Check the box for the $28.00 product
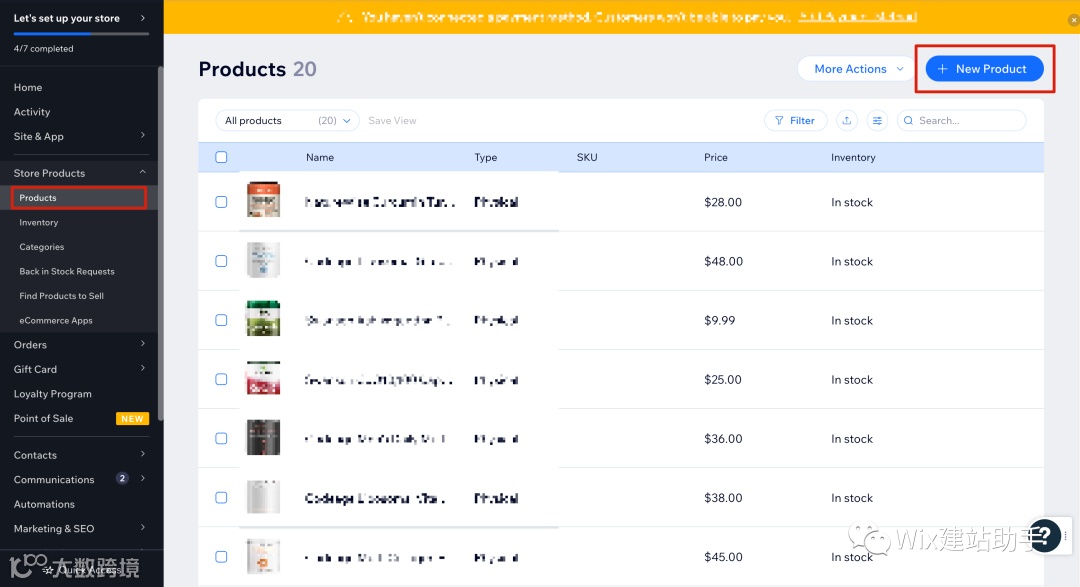 (x=221, y=202)
